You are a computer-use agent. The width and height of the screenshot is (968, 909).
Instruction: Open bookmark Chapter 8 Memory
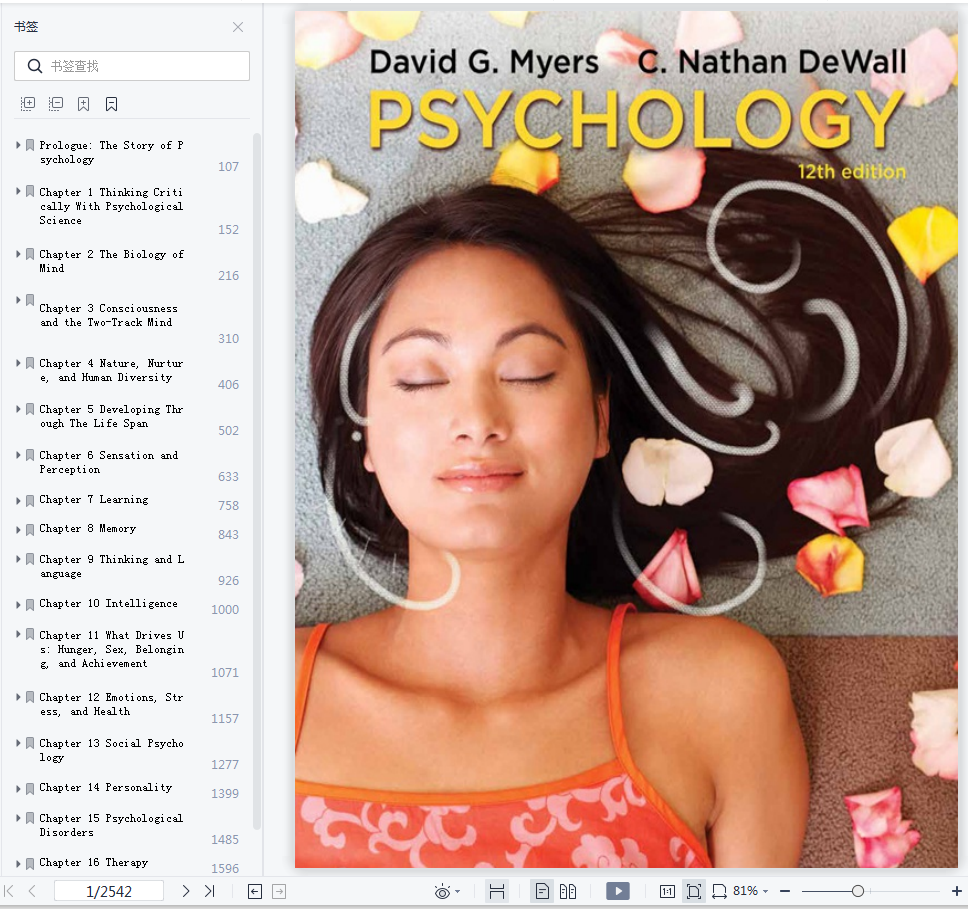[x=88, y=529]
